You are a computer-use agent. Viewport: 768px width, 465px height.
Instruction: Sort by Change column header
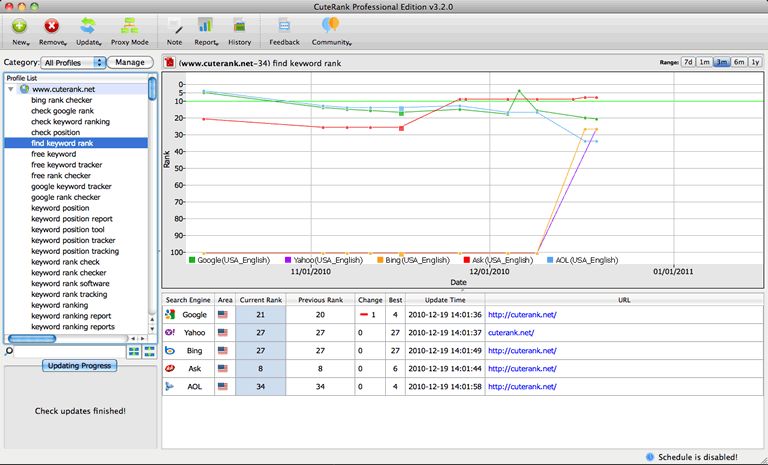pos(370,300)
